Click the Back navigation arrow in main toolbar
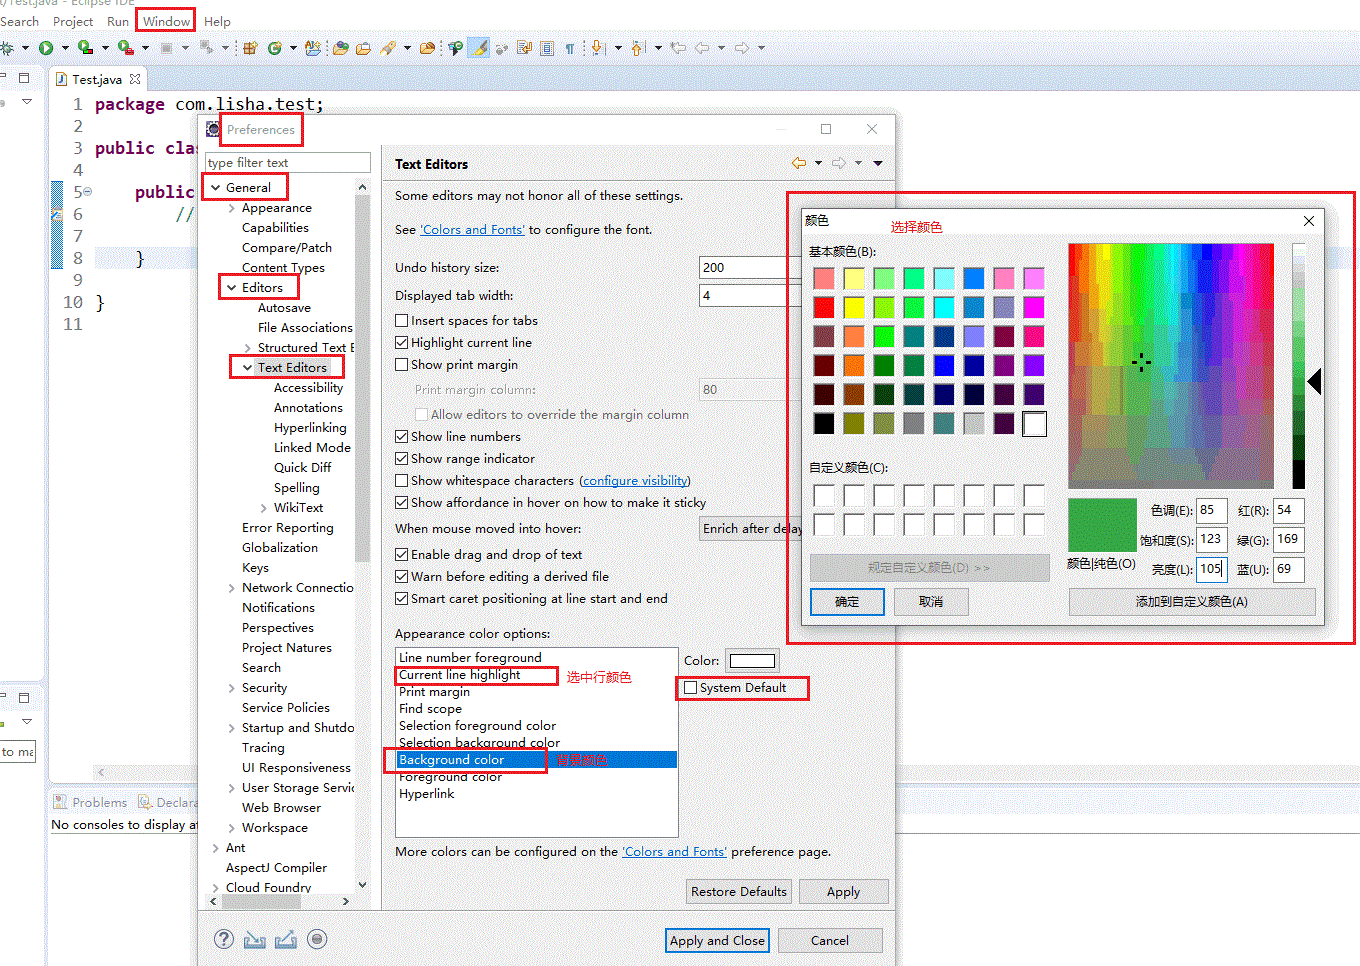This screenshot has width=1360, height=966. coord(702,47)
